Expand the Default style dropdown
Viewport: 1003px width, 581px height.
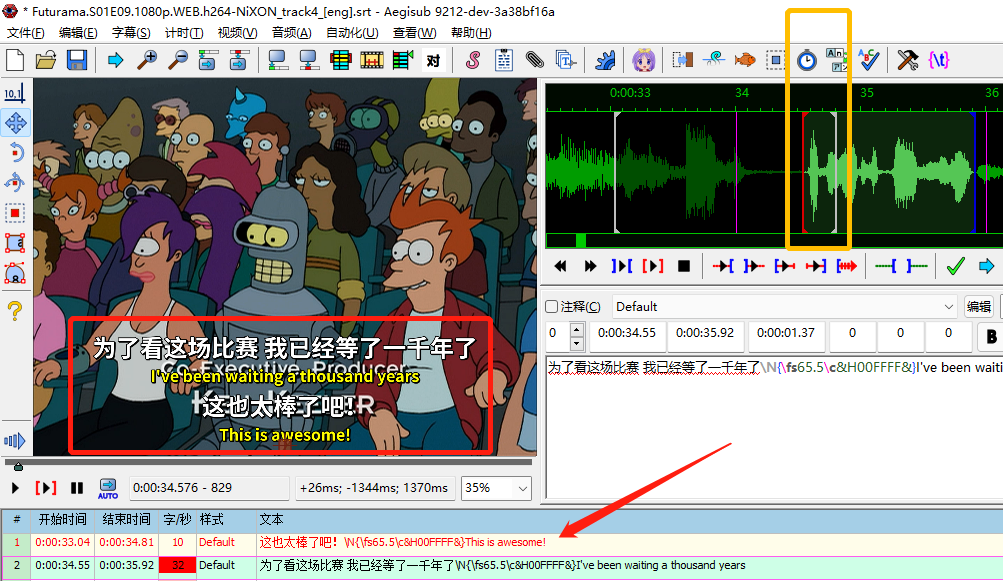click(x=948, y=307)
